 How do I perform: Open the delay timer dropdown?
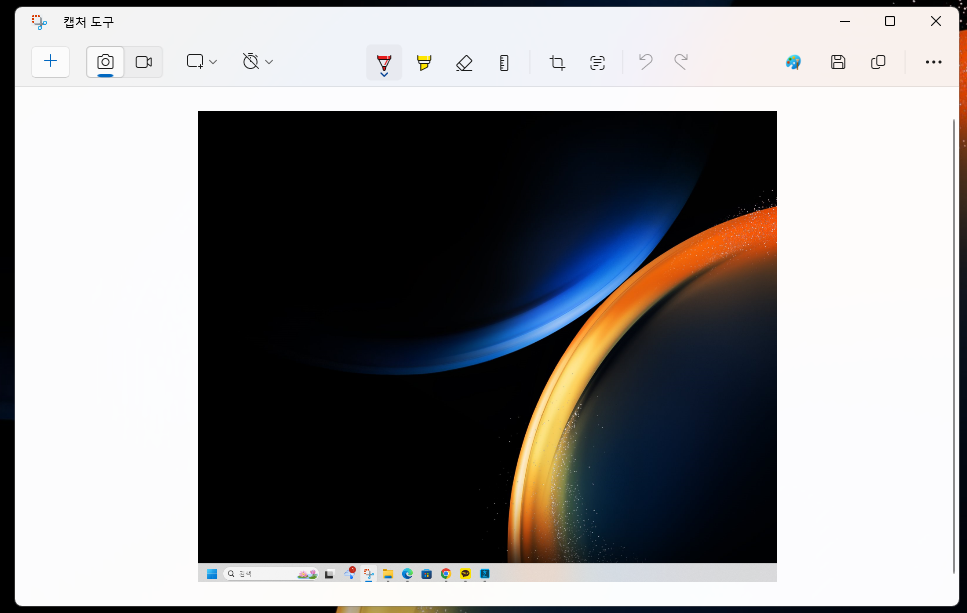(x=258, y=62)
